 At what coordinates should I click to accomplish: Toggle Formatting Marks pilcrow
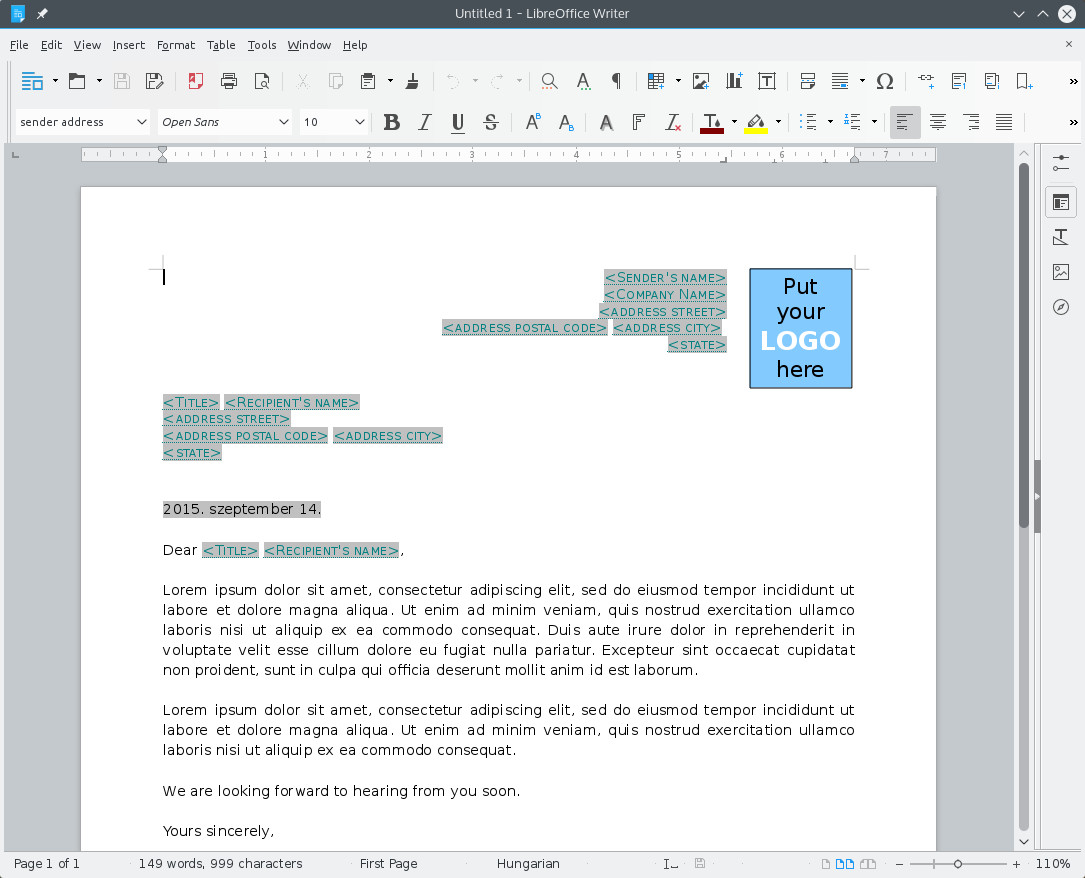click(x=616, y=81)
